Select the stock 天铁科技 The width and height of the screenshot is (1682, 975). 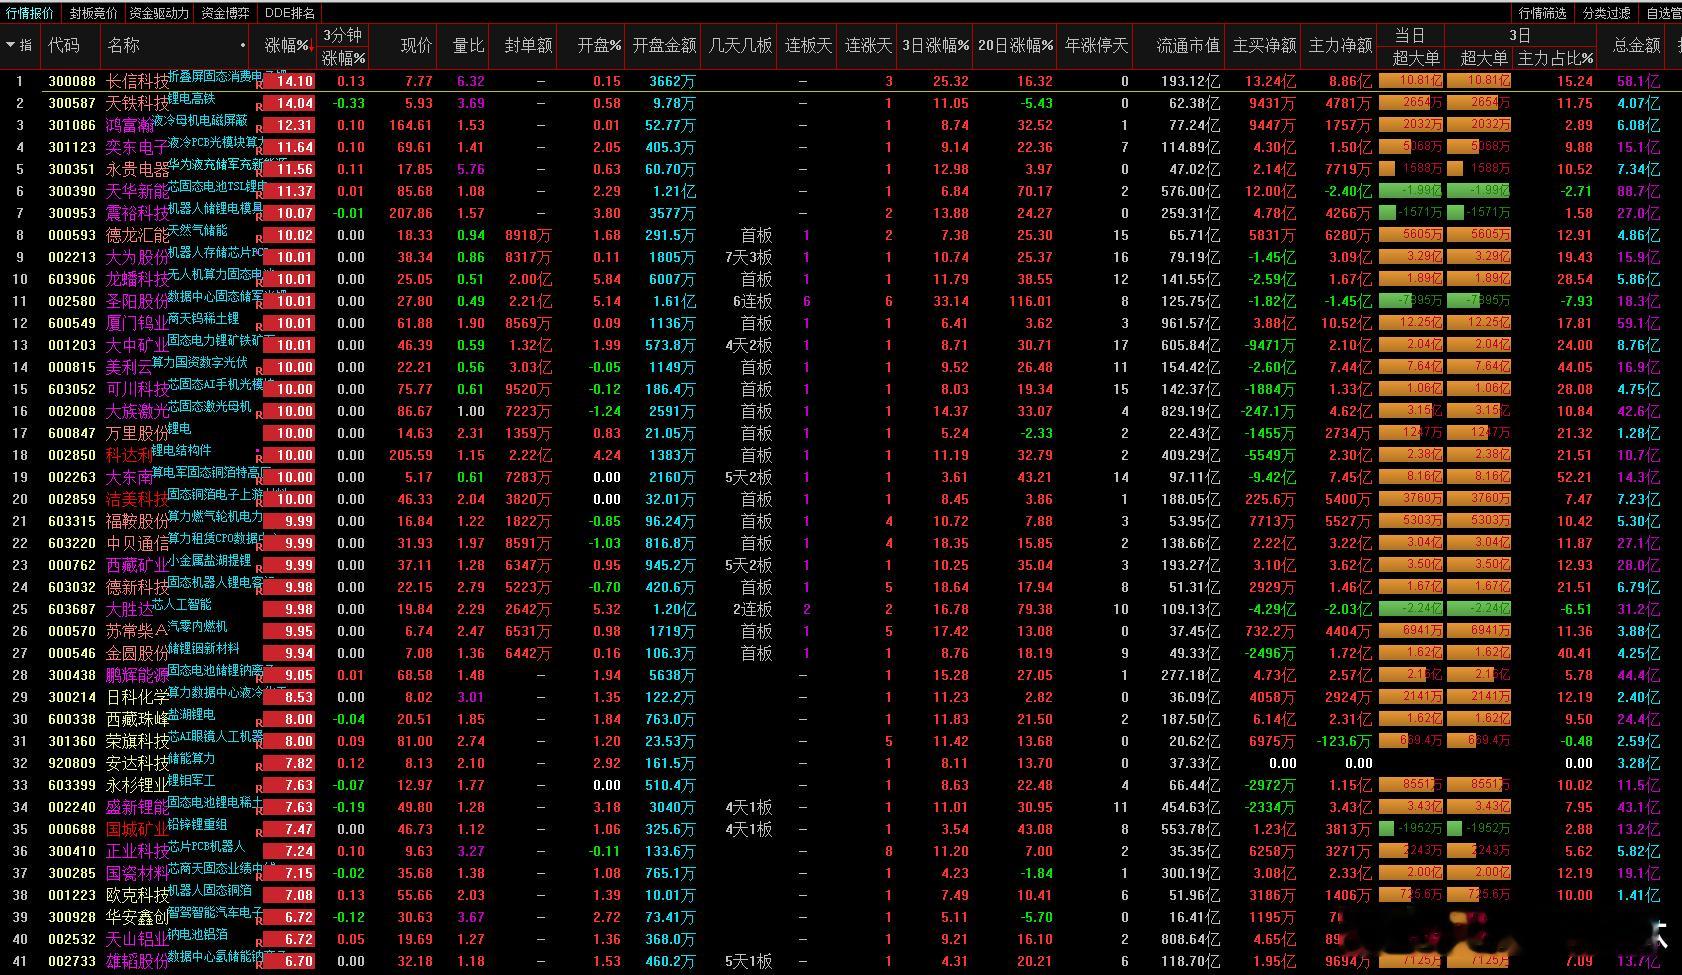137,103
